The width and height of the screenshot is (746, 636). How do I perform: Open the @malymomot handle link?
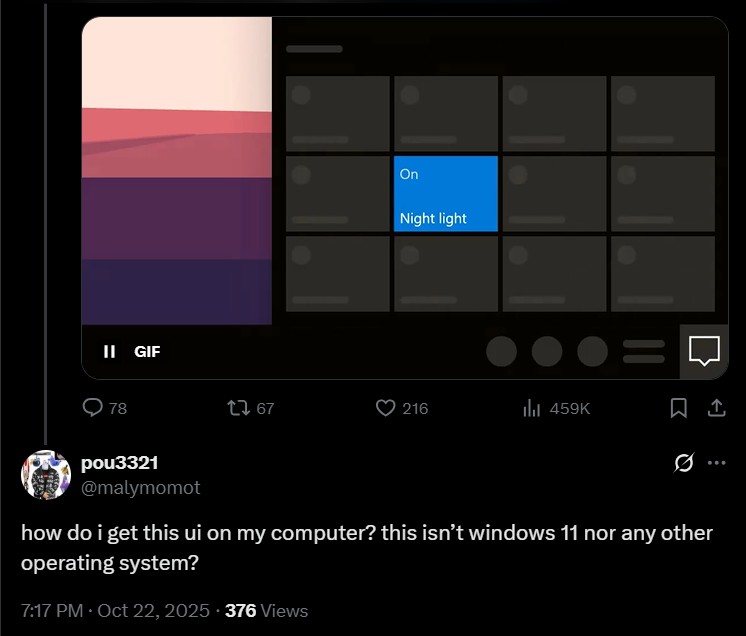140,487
